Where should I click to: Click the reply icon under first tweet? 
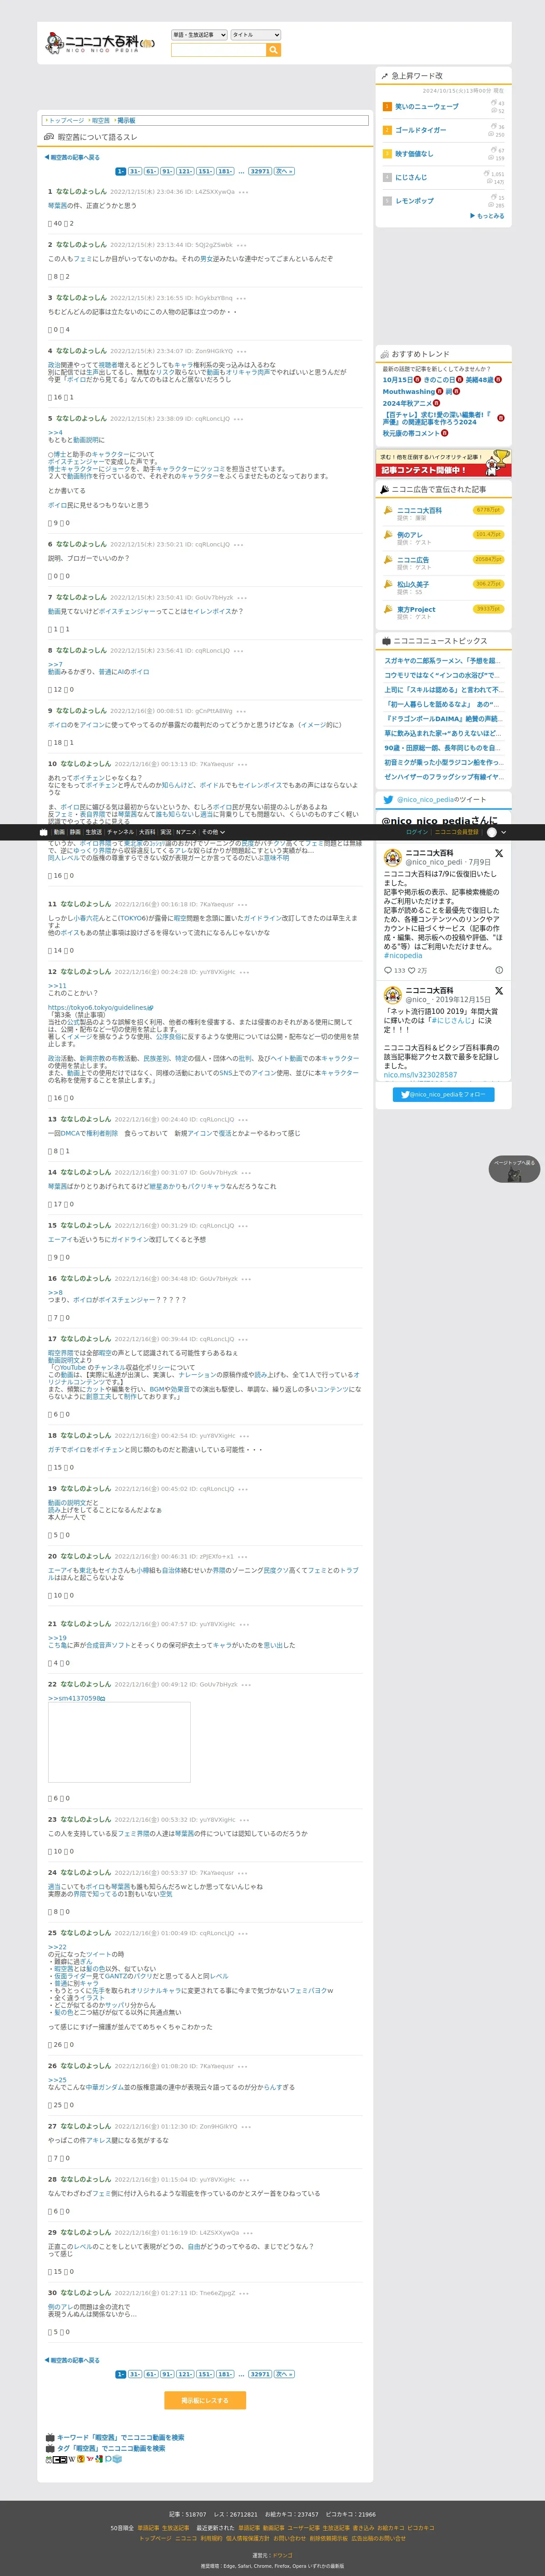pos(388,970)
